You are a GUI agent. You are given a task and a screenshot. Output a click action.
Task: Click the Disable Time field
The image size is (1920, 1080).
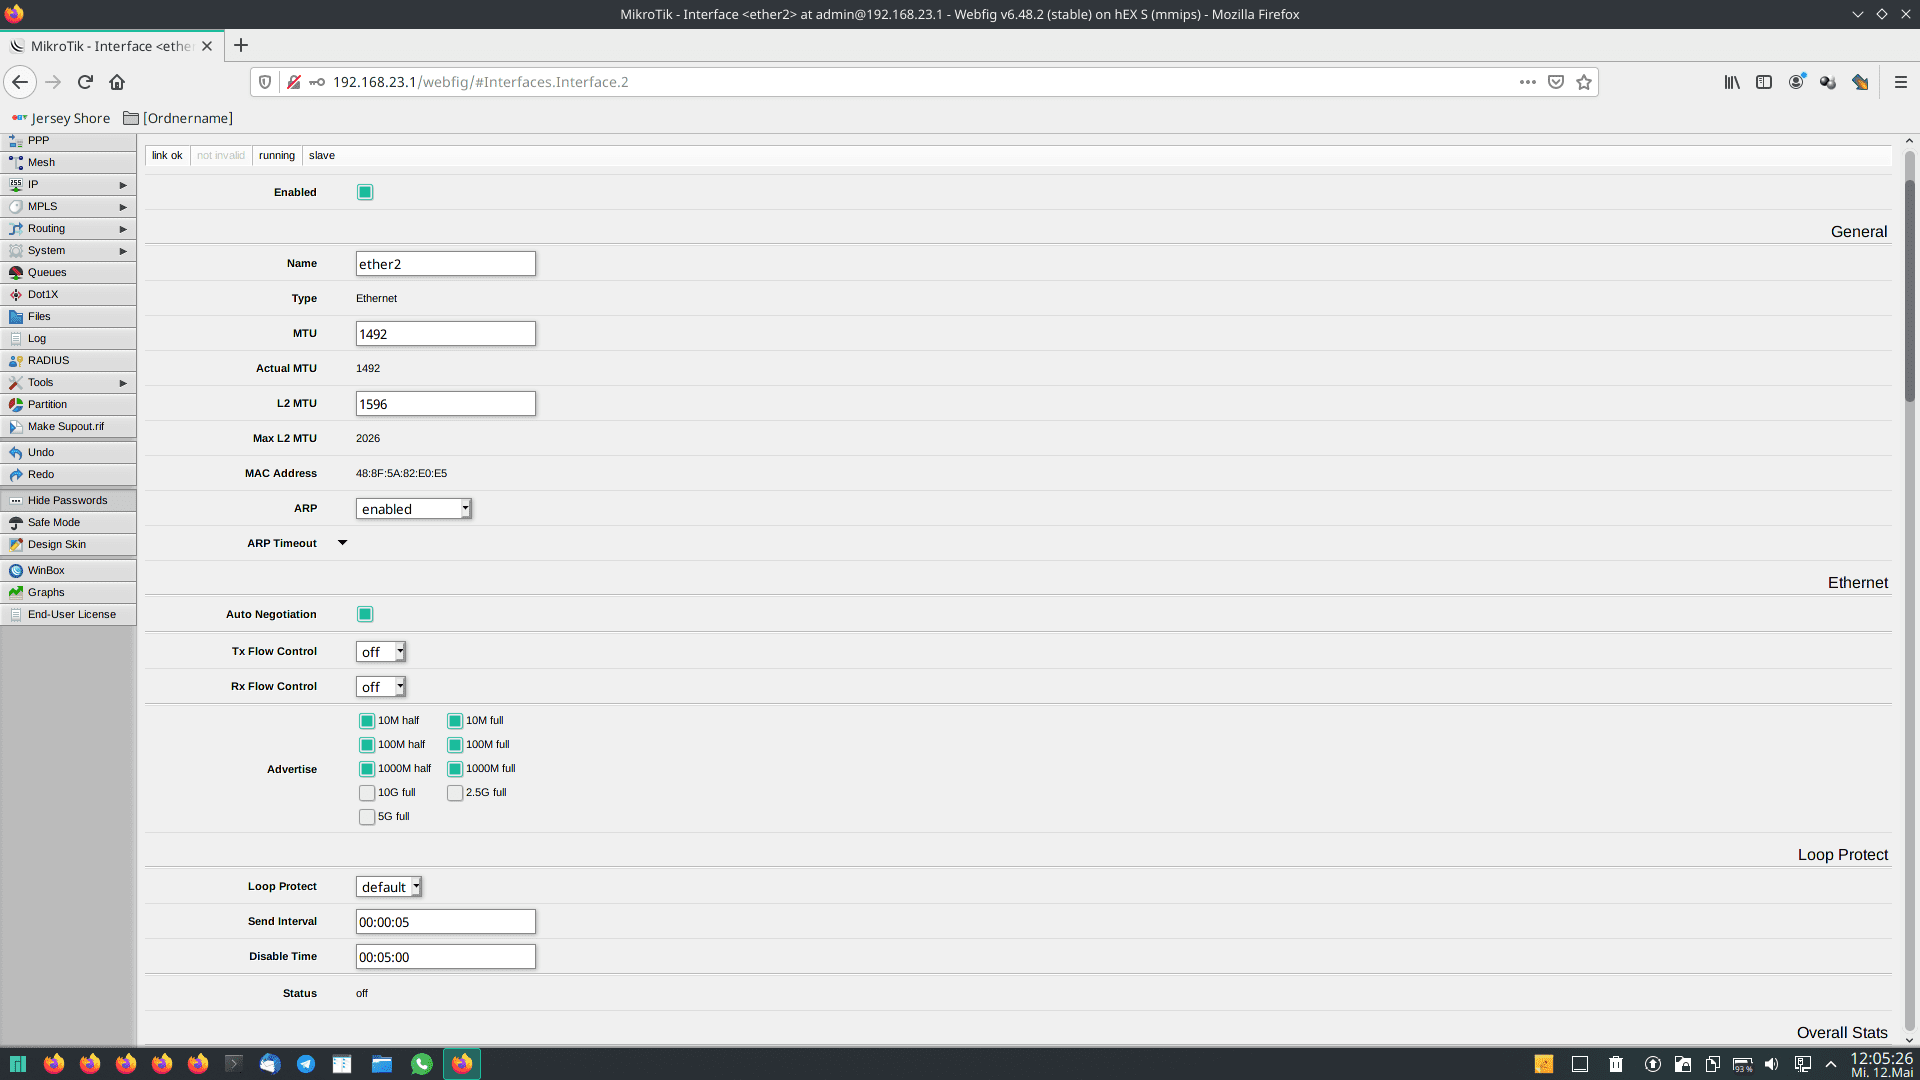[446, 957]
